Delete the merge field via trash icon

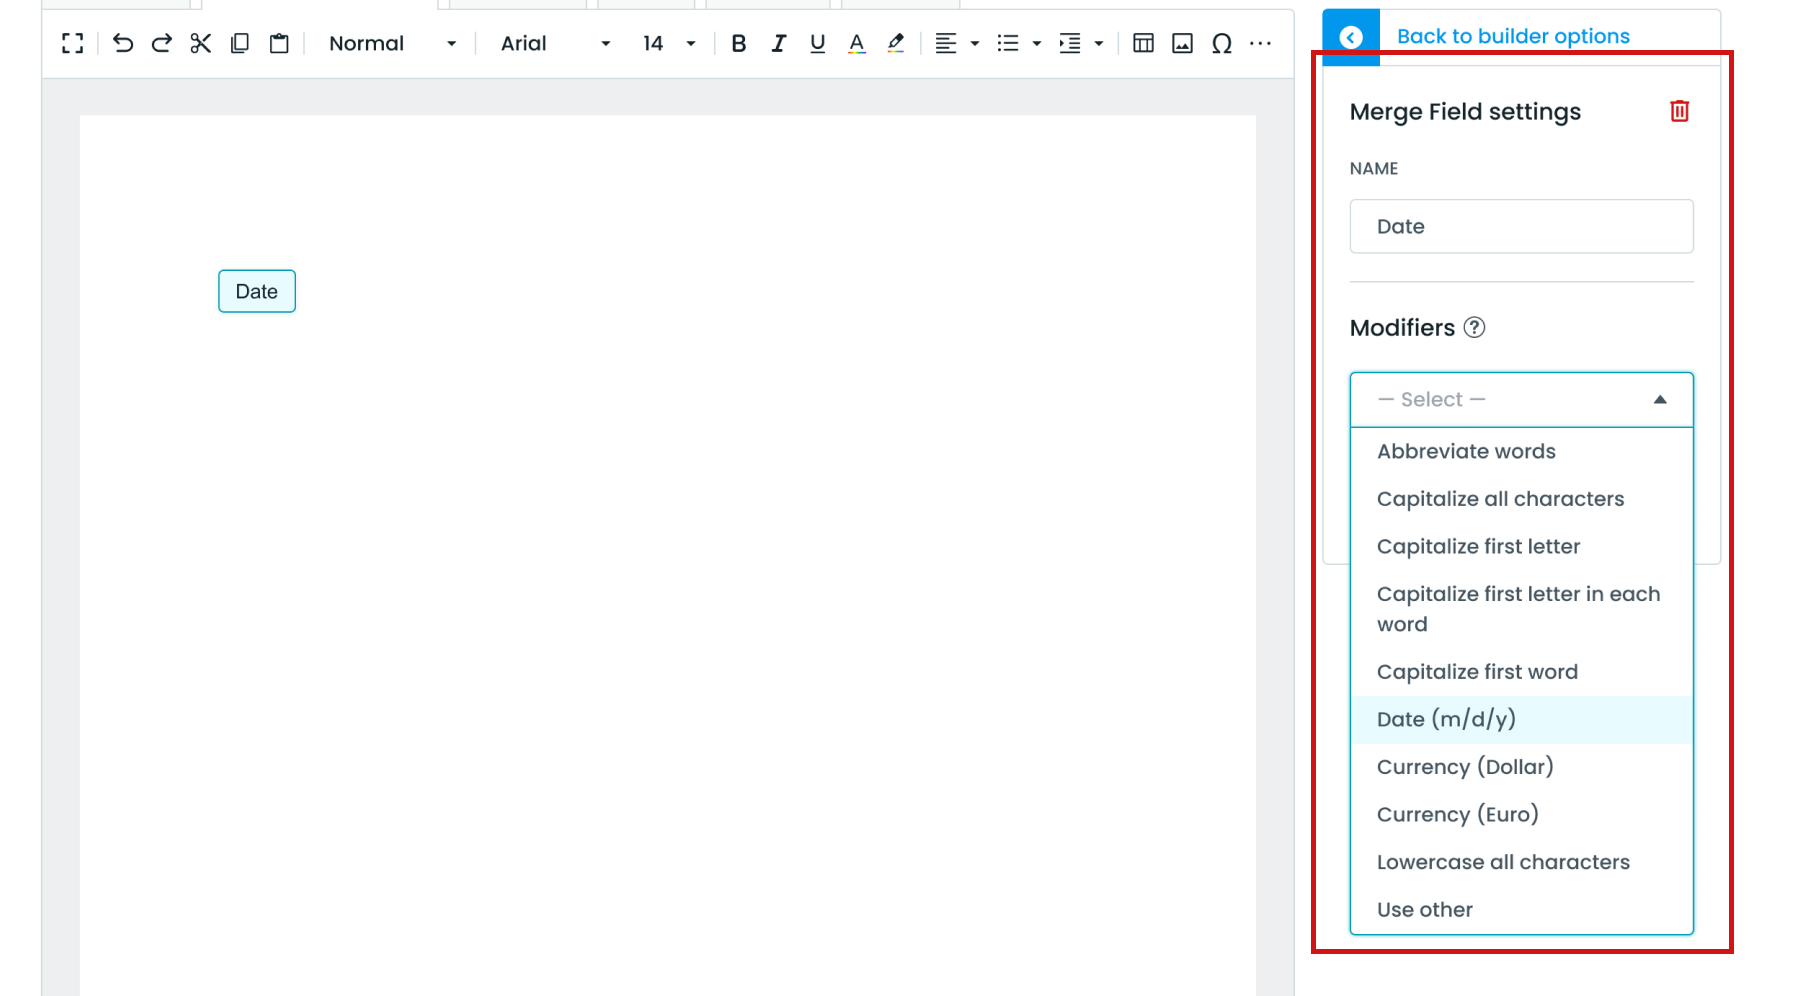tap(1679, 111)
